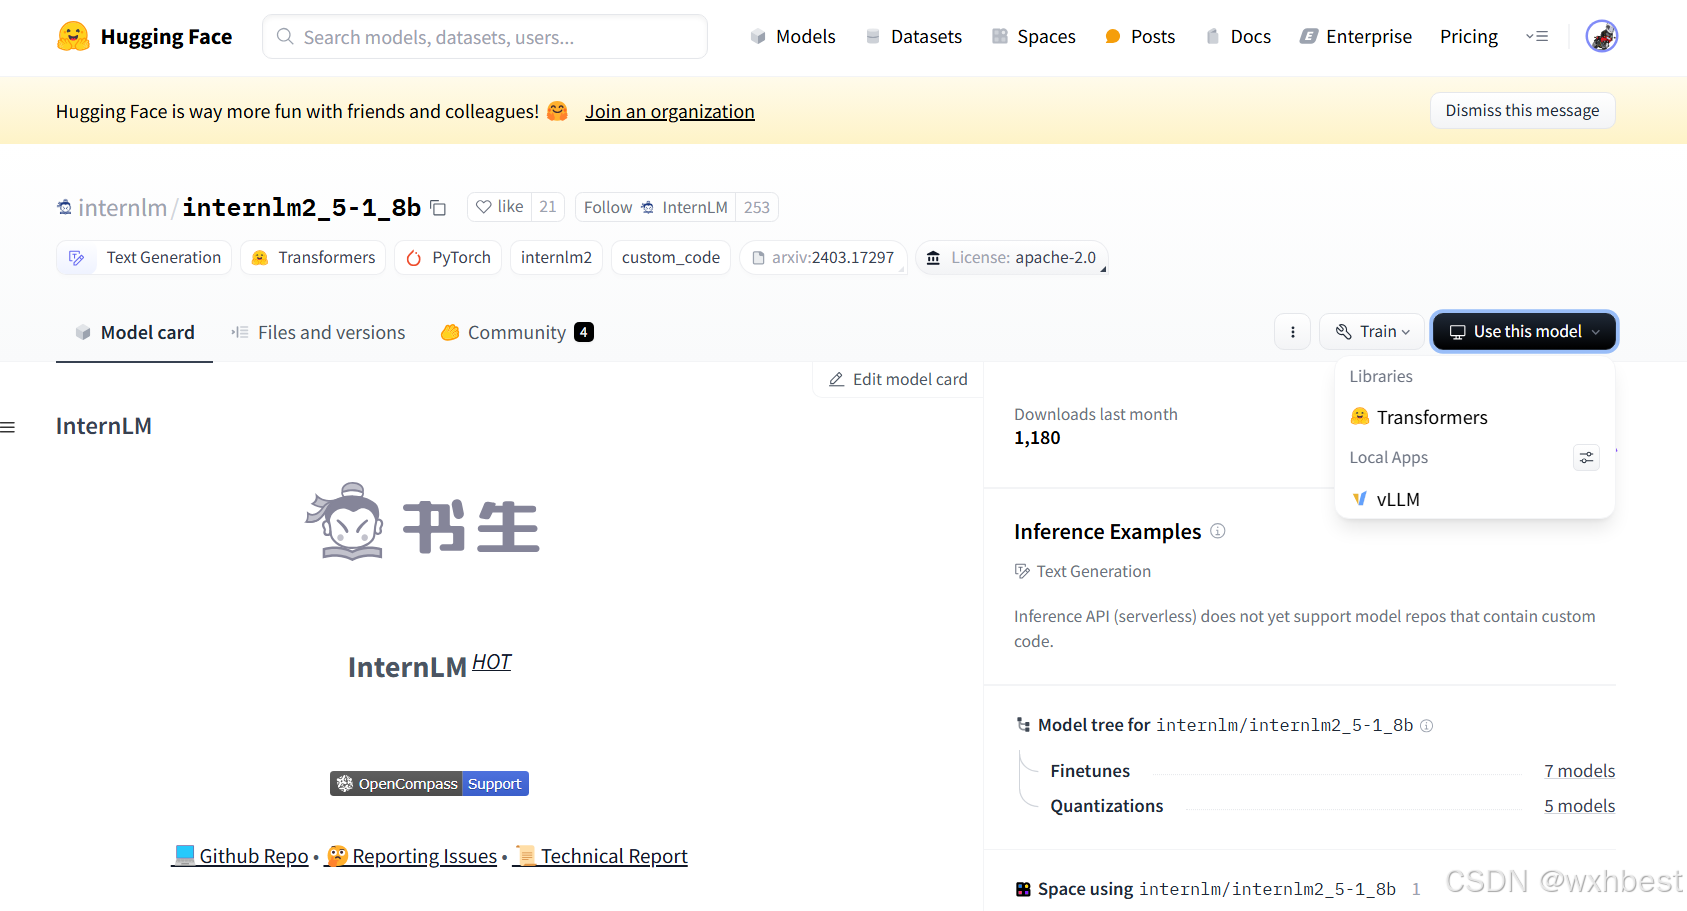Click the heart like button
The height and width of the screenshot is (911, 1687).
499,207
